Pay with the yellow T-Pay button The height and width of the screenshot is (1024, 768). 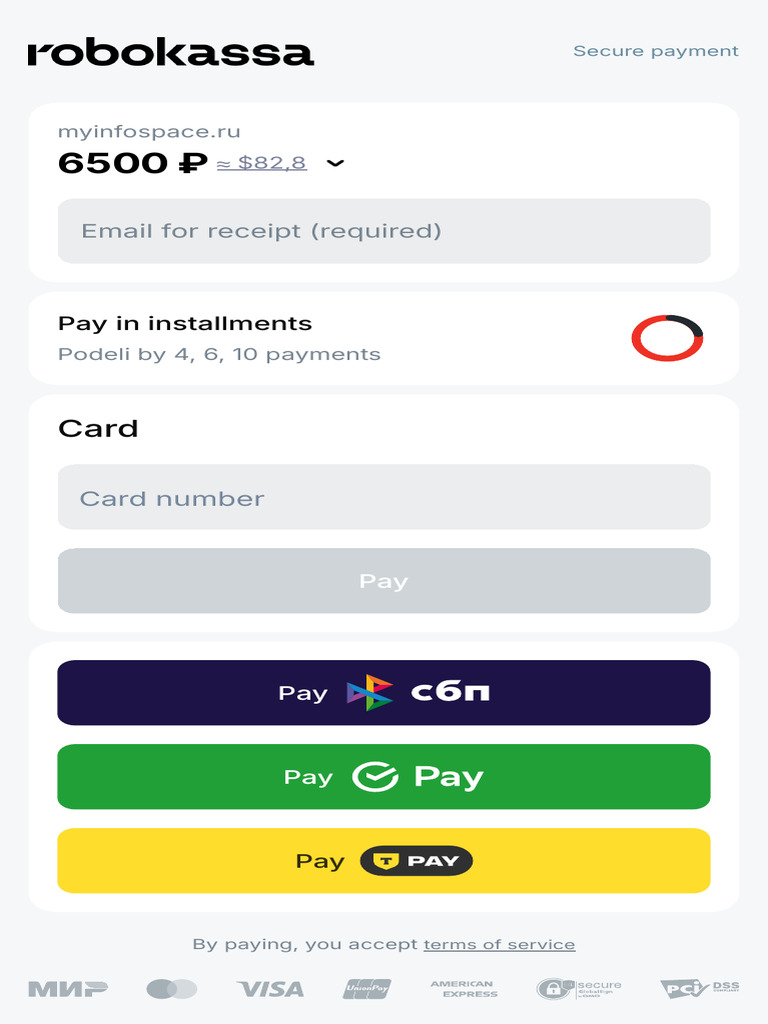click(x=384, y=860)
